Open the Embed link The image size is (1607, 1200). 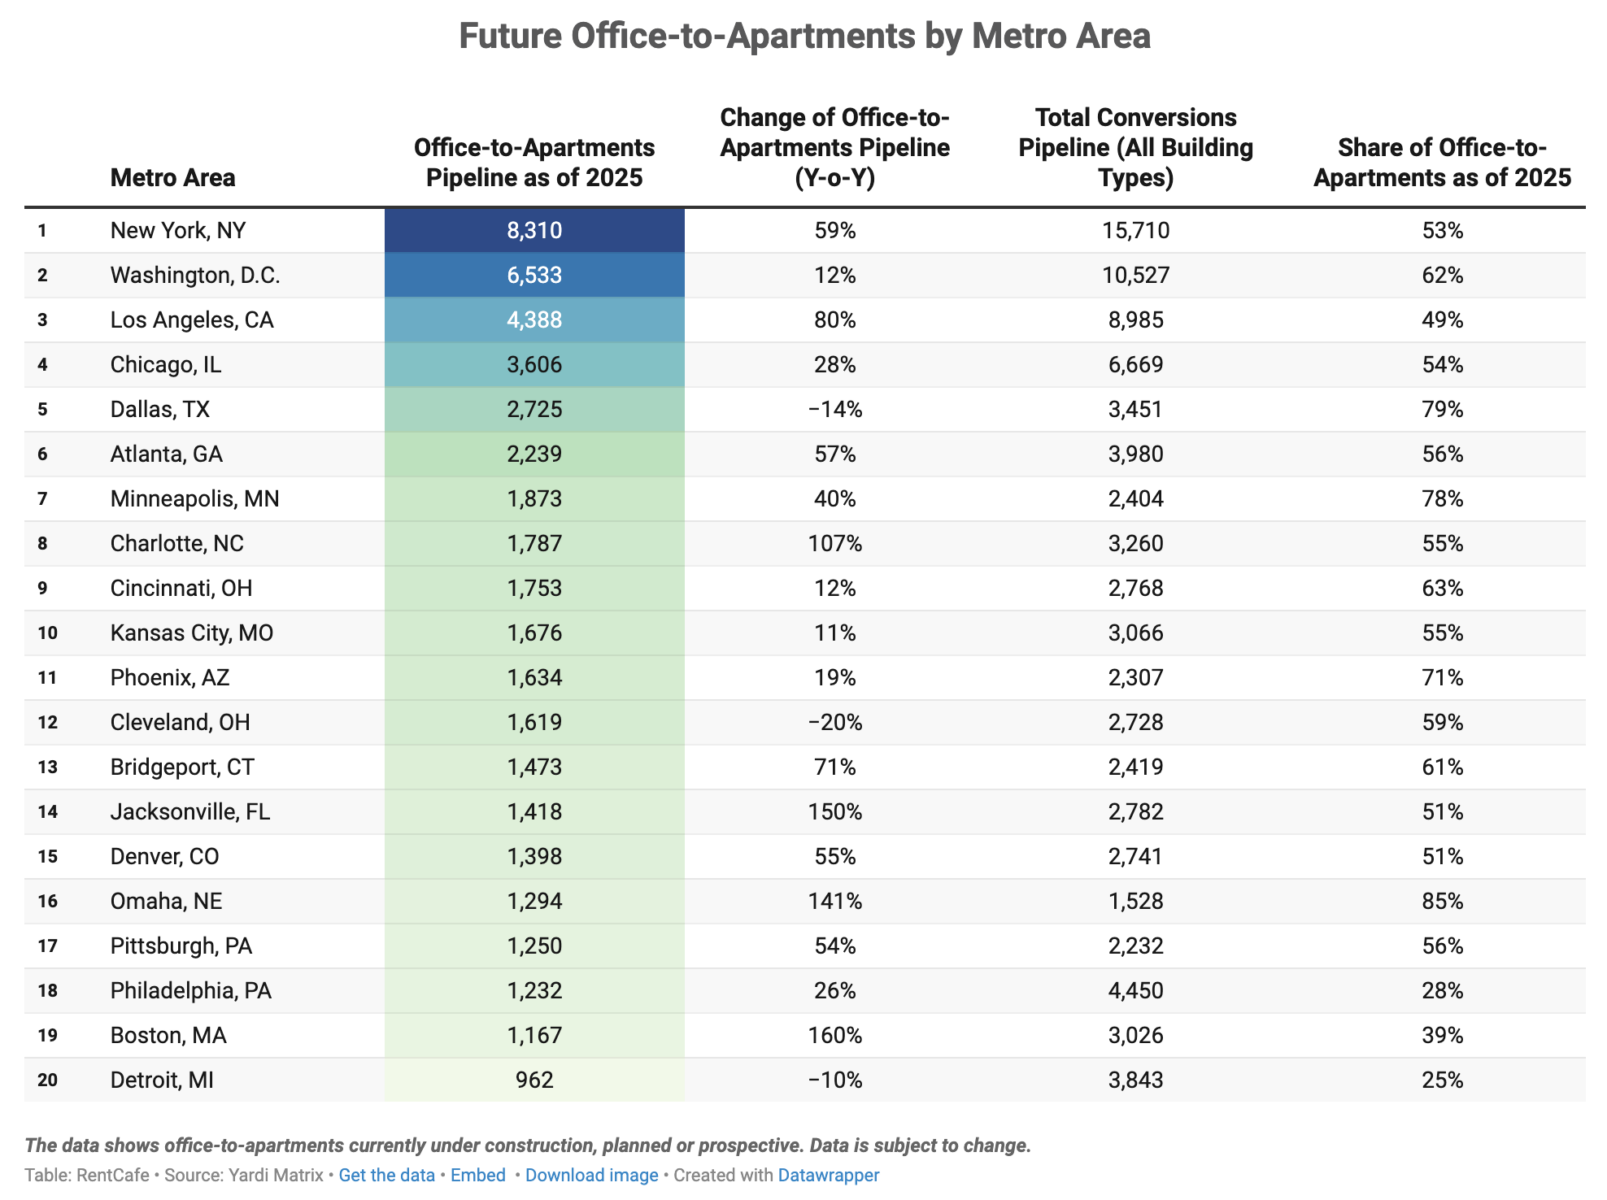[478, 1175]
